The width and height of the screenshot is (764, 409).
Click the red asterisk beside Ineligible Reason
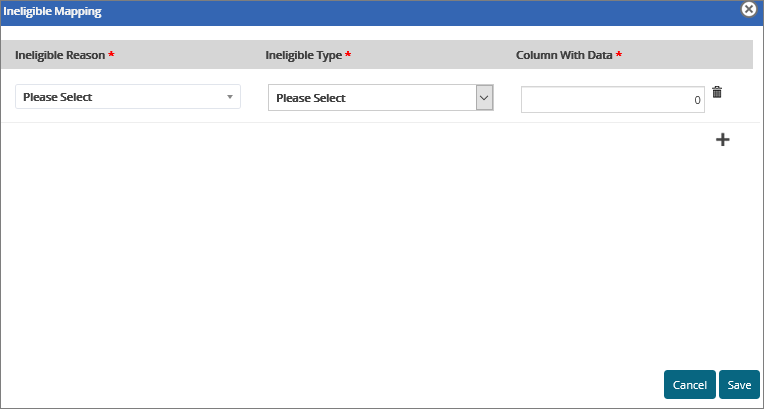(111, 55)
